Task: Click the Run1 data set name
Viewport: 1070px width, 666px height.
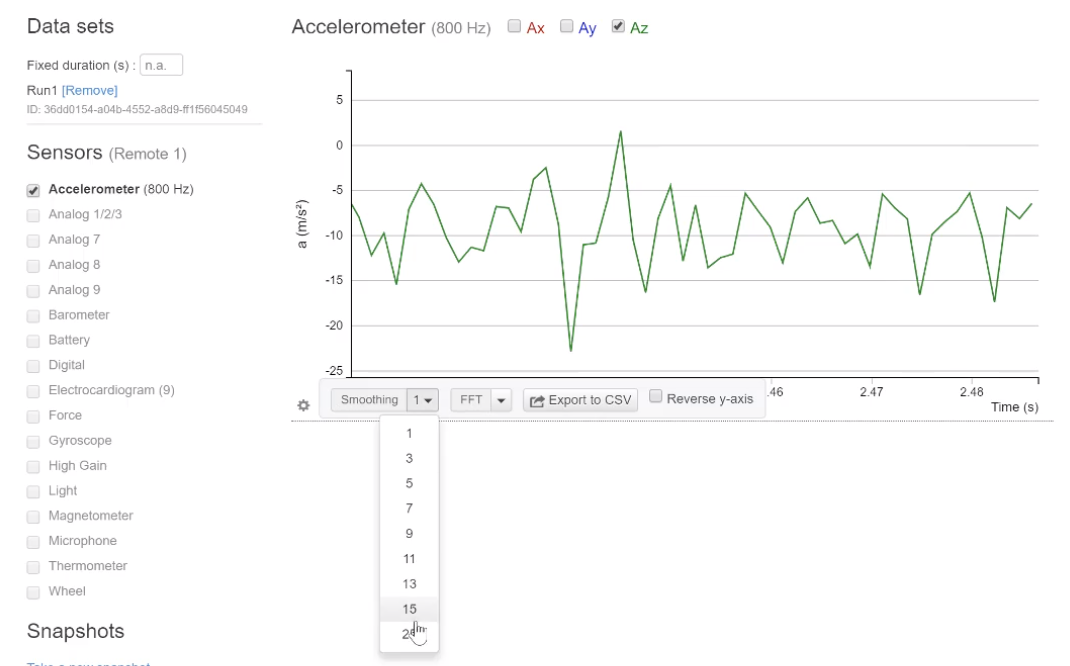Action: click(42, 90)
